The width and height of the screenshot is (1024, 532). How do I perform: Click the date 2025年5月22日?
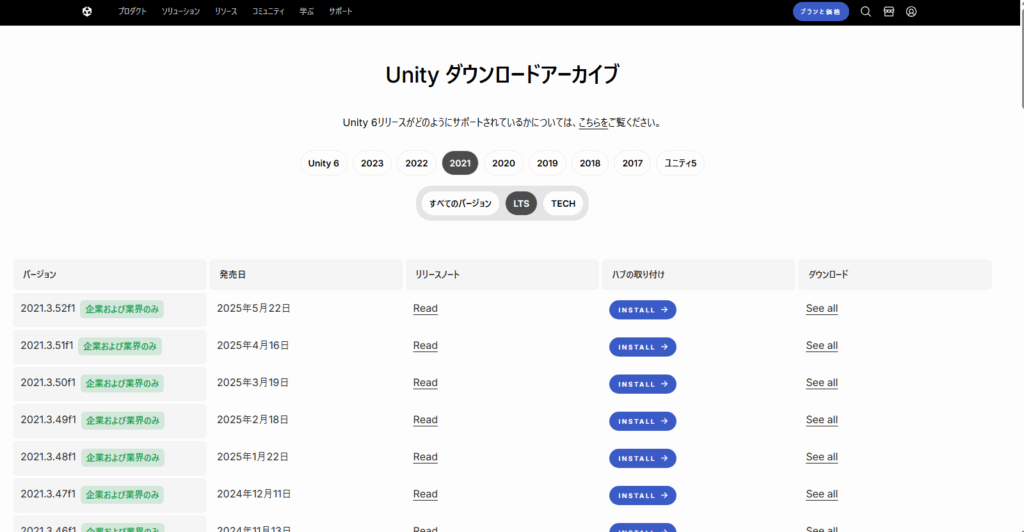253,308
